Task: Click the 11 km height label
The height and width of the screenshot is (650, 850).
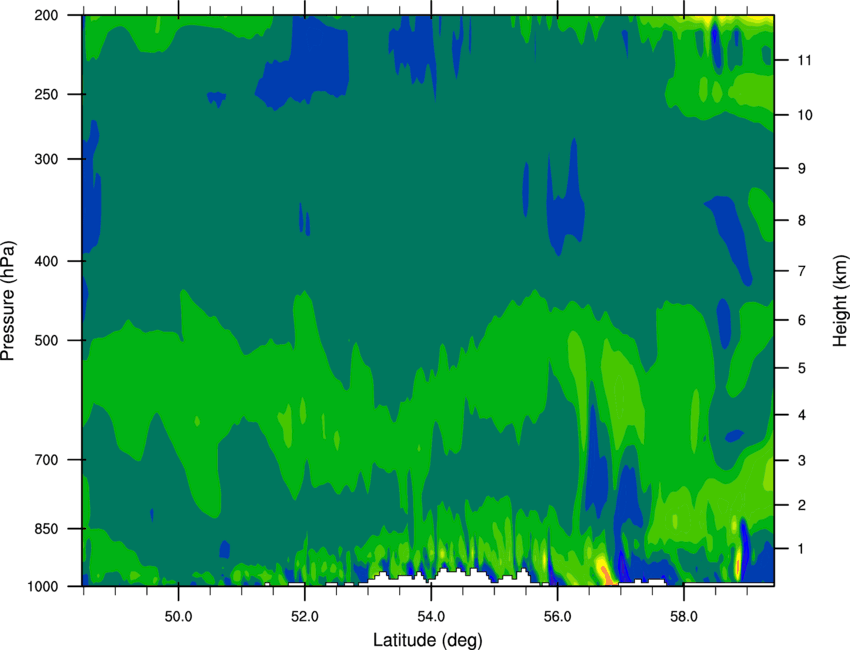Action: coord(804,60)
